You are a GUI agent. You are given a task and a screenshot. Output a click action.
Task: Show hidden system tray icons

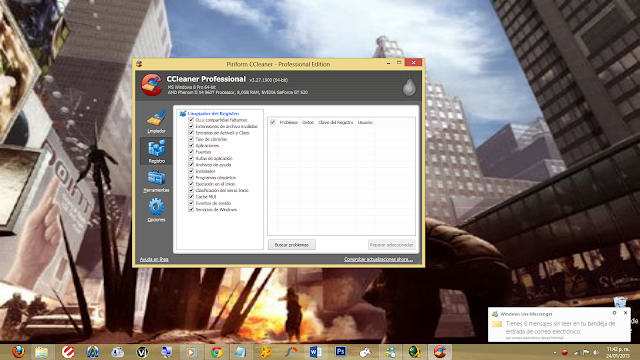(554, 352)
